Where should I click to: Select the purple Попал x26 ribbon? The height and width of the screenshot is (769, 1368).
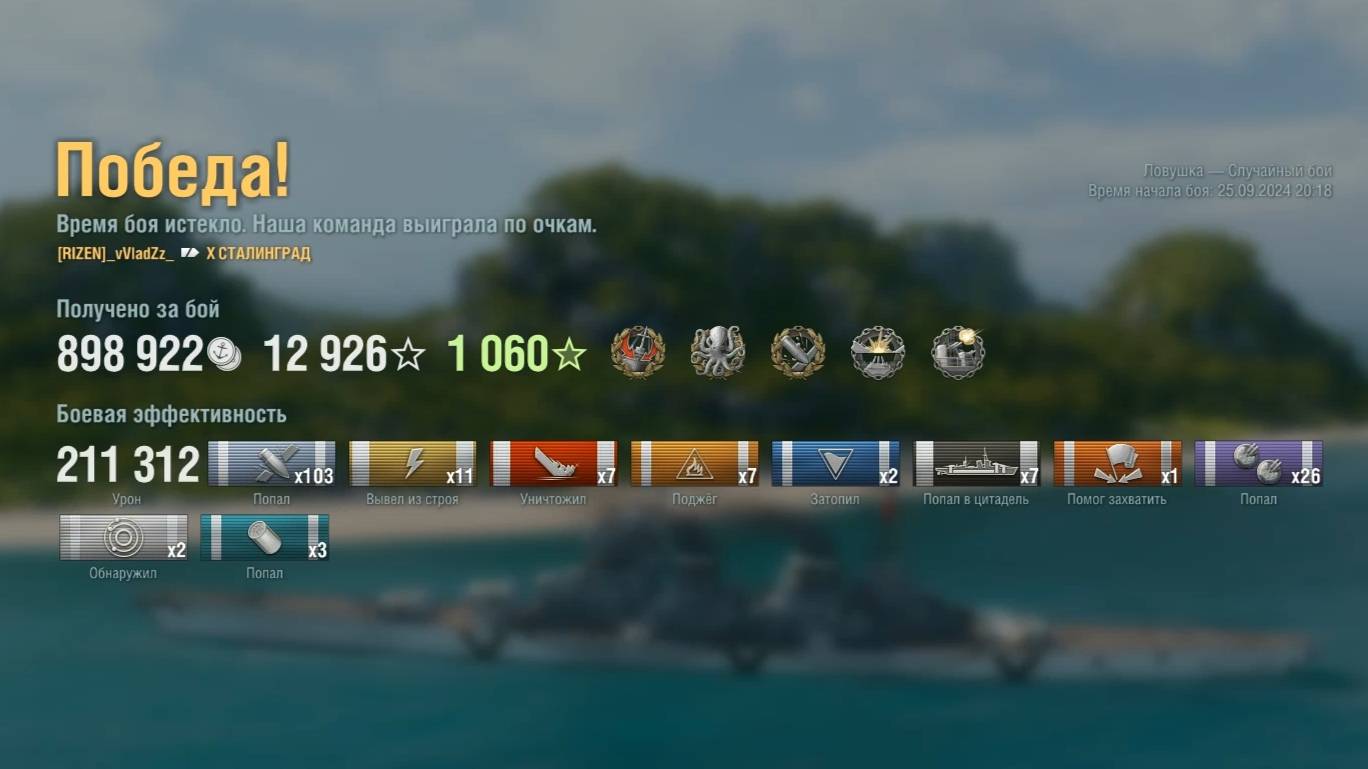pyautogui.click(x=1259, y=464)
